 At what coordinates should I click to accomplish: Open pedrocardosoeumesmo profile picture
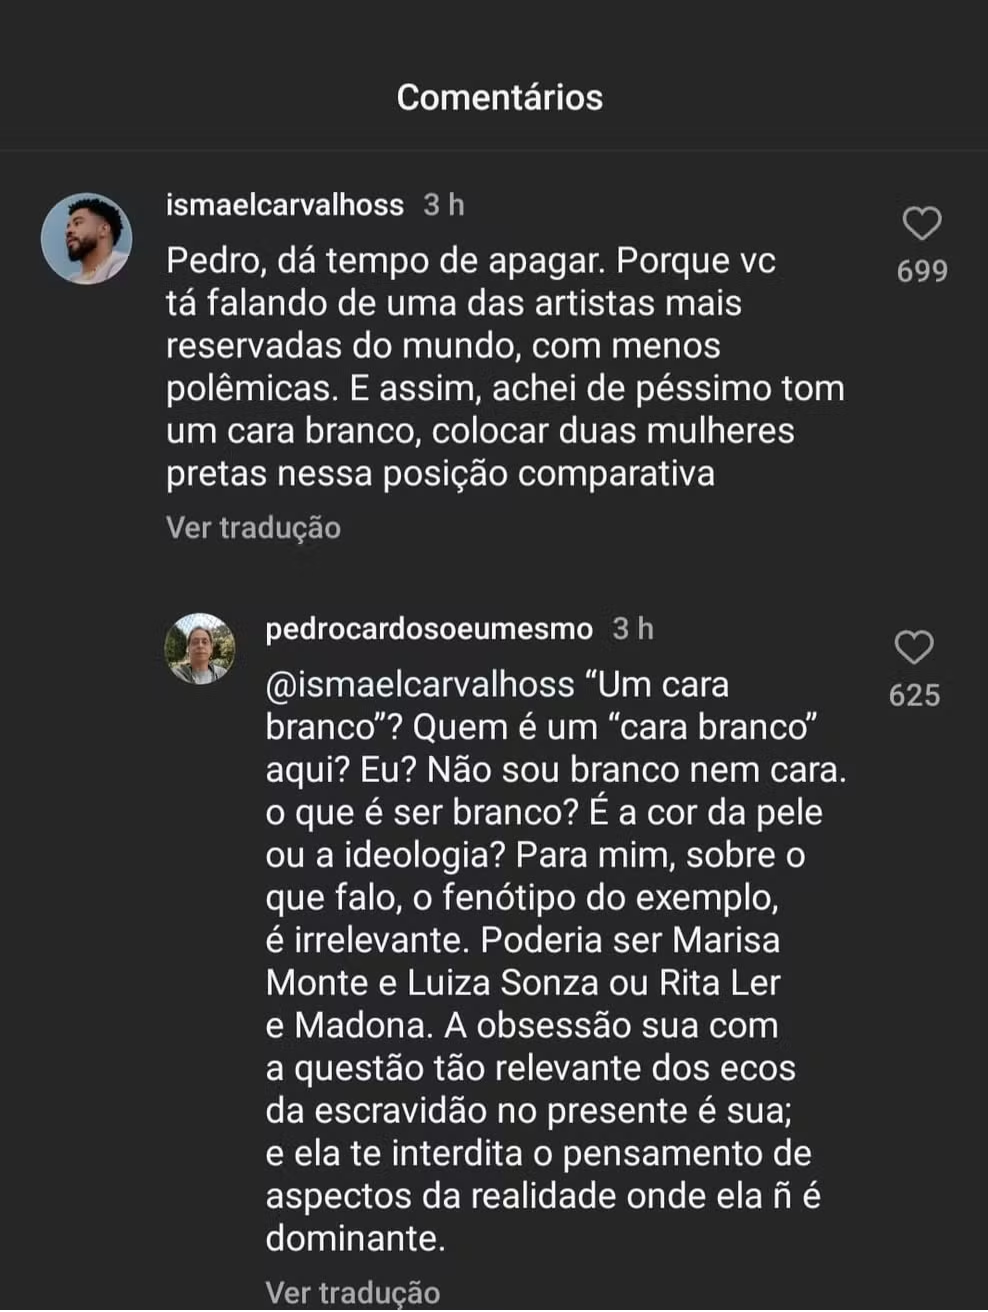[200, 649]
